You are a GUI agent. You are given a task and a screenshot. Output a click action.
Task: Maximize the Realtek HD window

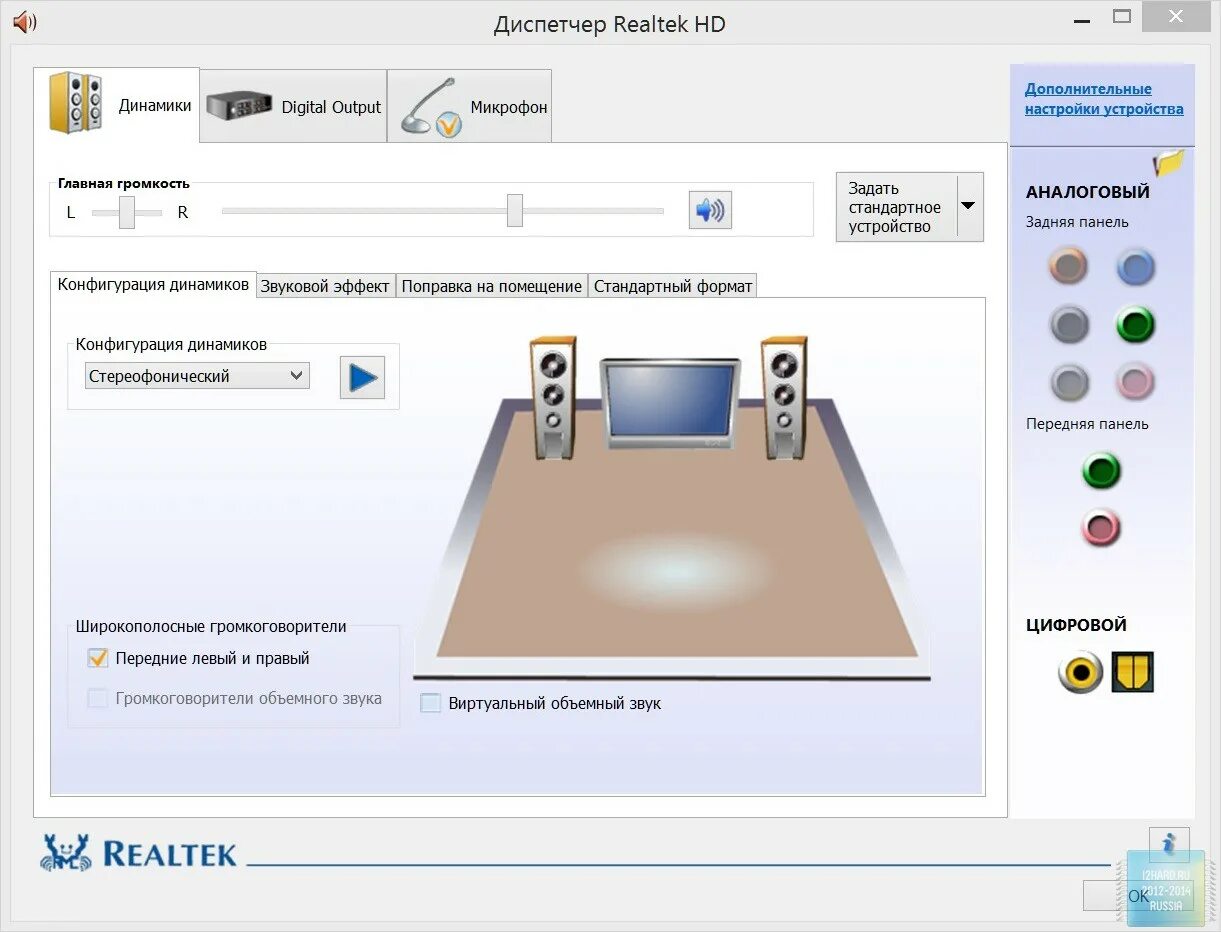tap(1122, 16)
